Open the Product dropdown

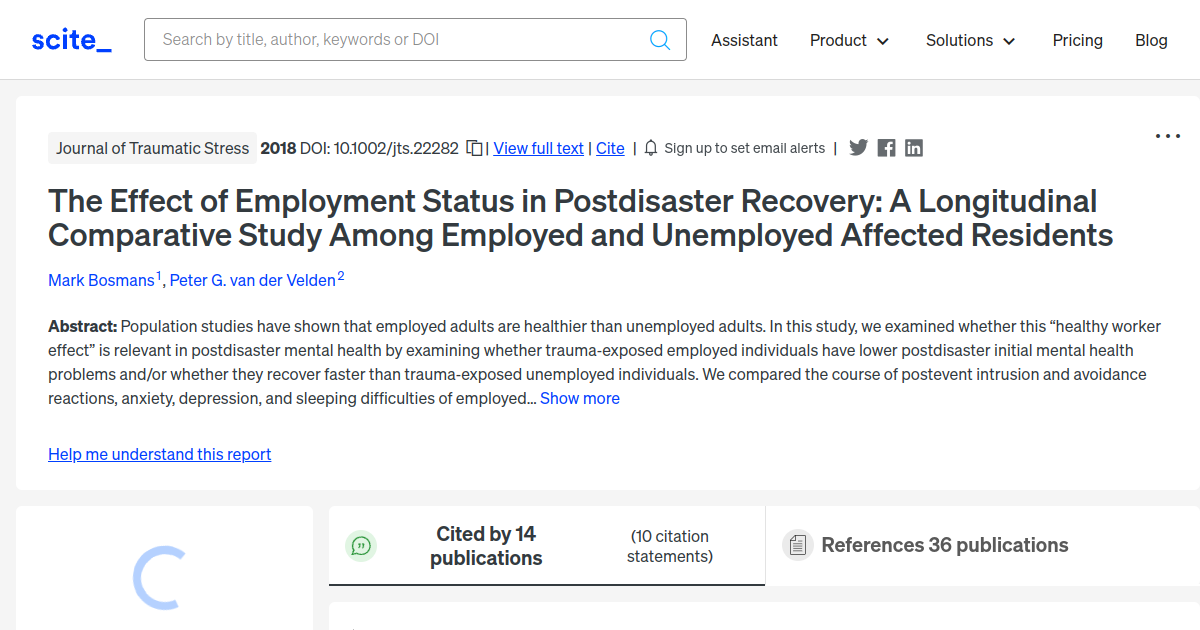(849, 40)
